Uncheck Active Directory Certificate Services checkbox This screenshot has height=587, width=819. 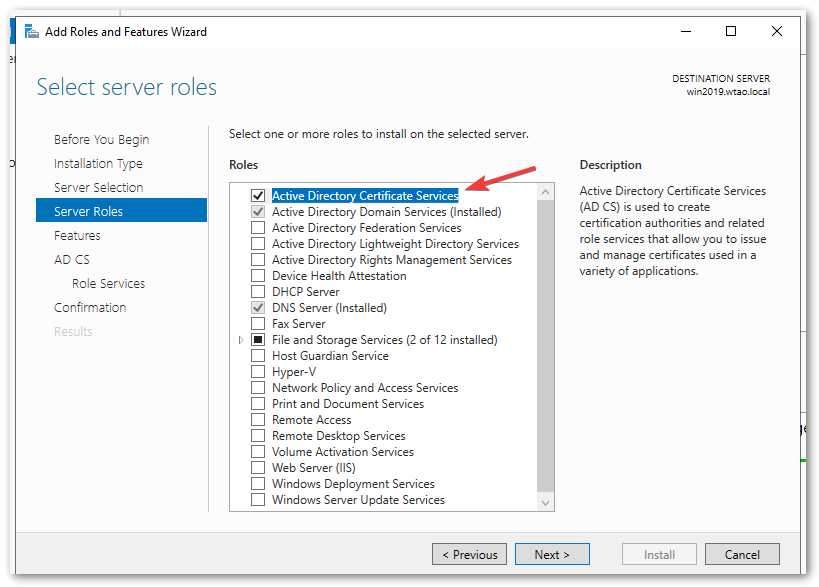point(258,196)
